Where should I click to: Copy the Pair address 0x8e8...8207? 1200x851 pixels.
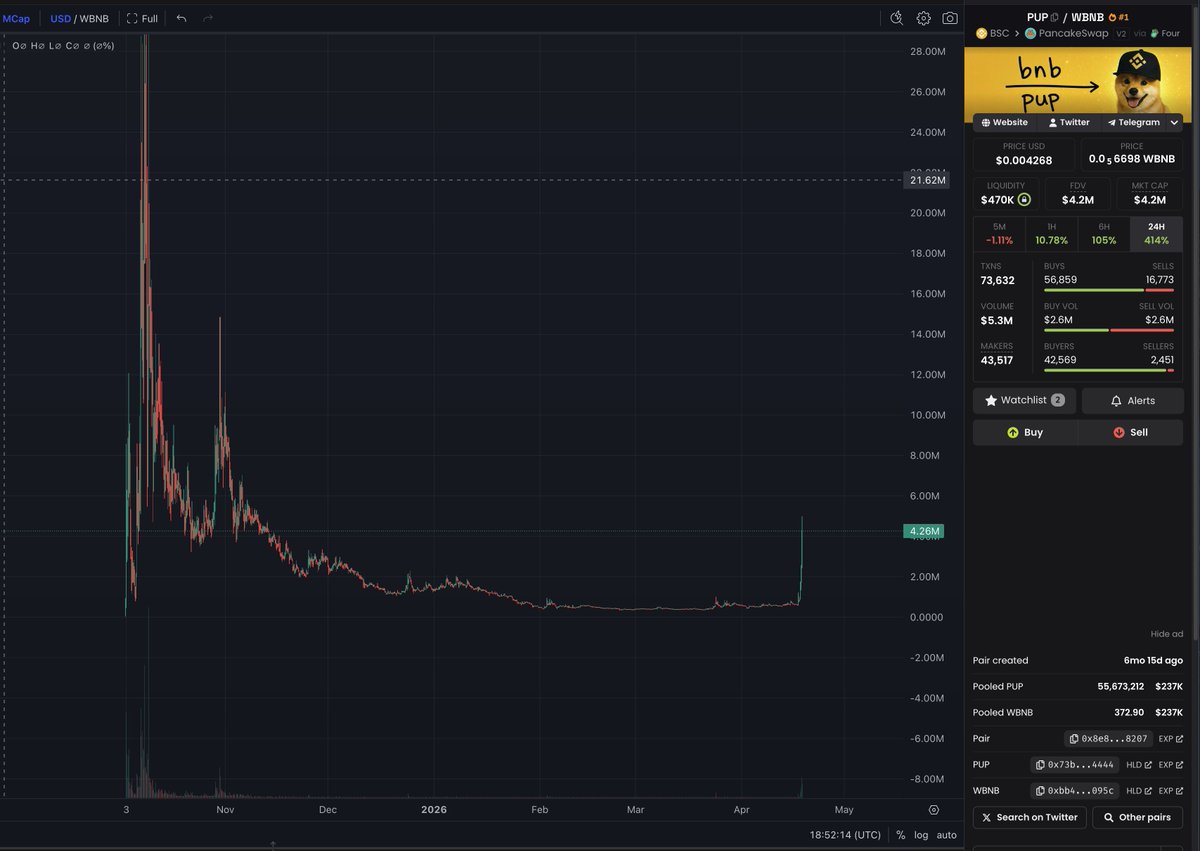(x=1108, y=738)
